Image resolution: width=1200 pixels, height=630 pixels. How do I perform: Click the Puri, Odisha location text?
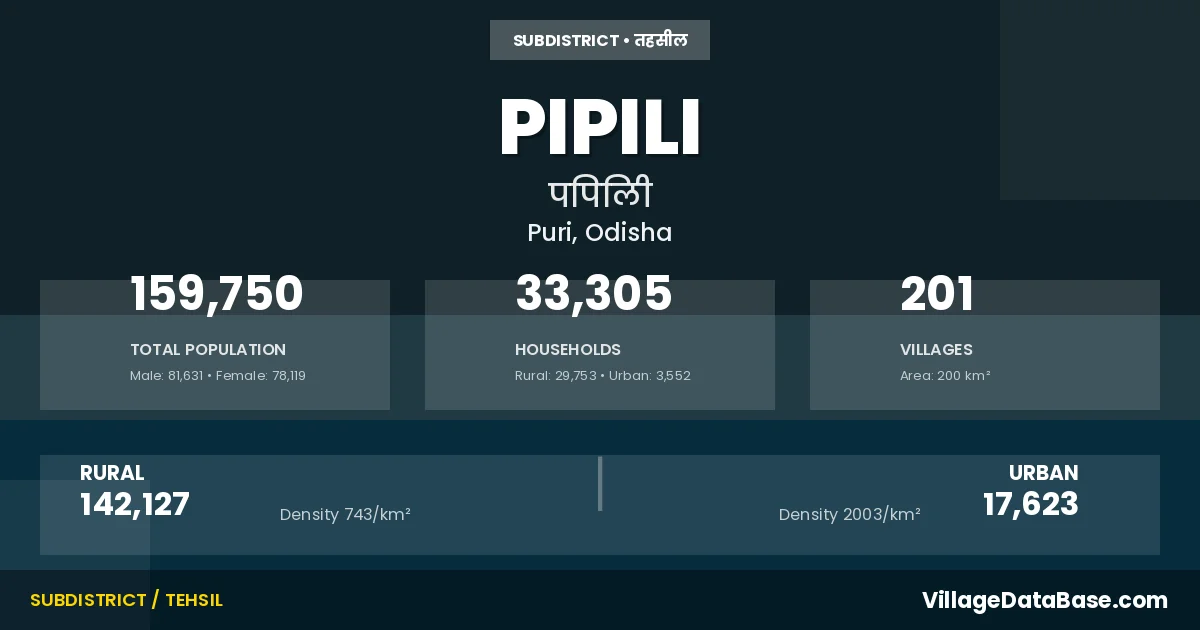[600, 233]
